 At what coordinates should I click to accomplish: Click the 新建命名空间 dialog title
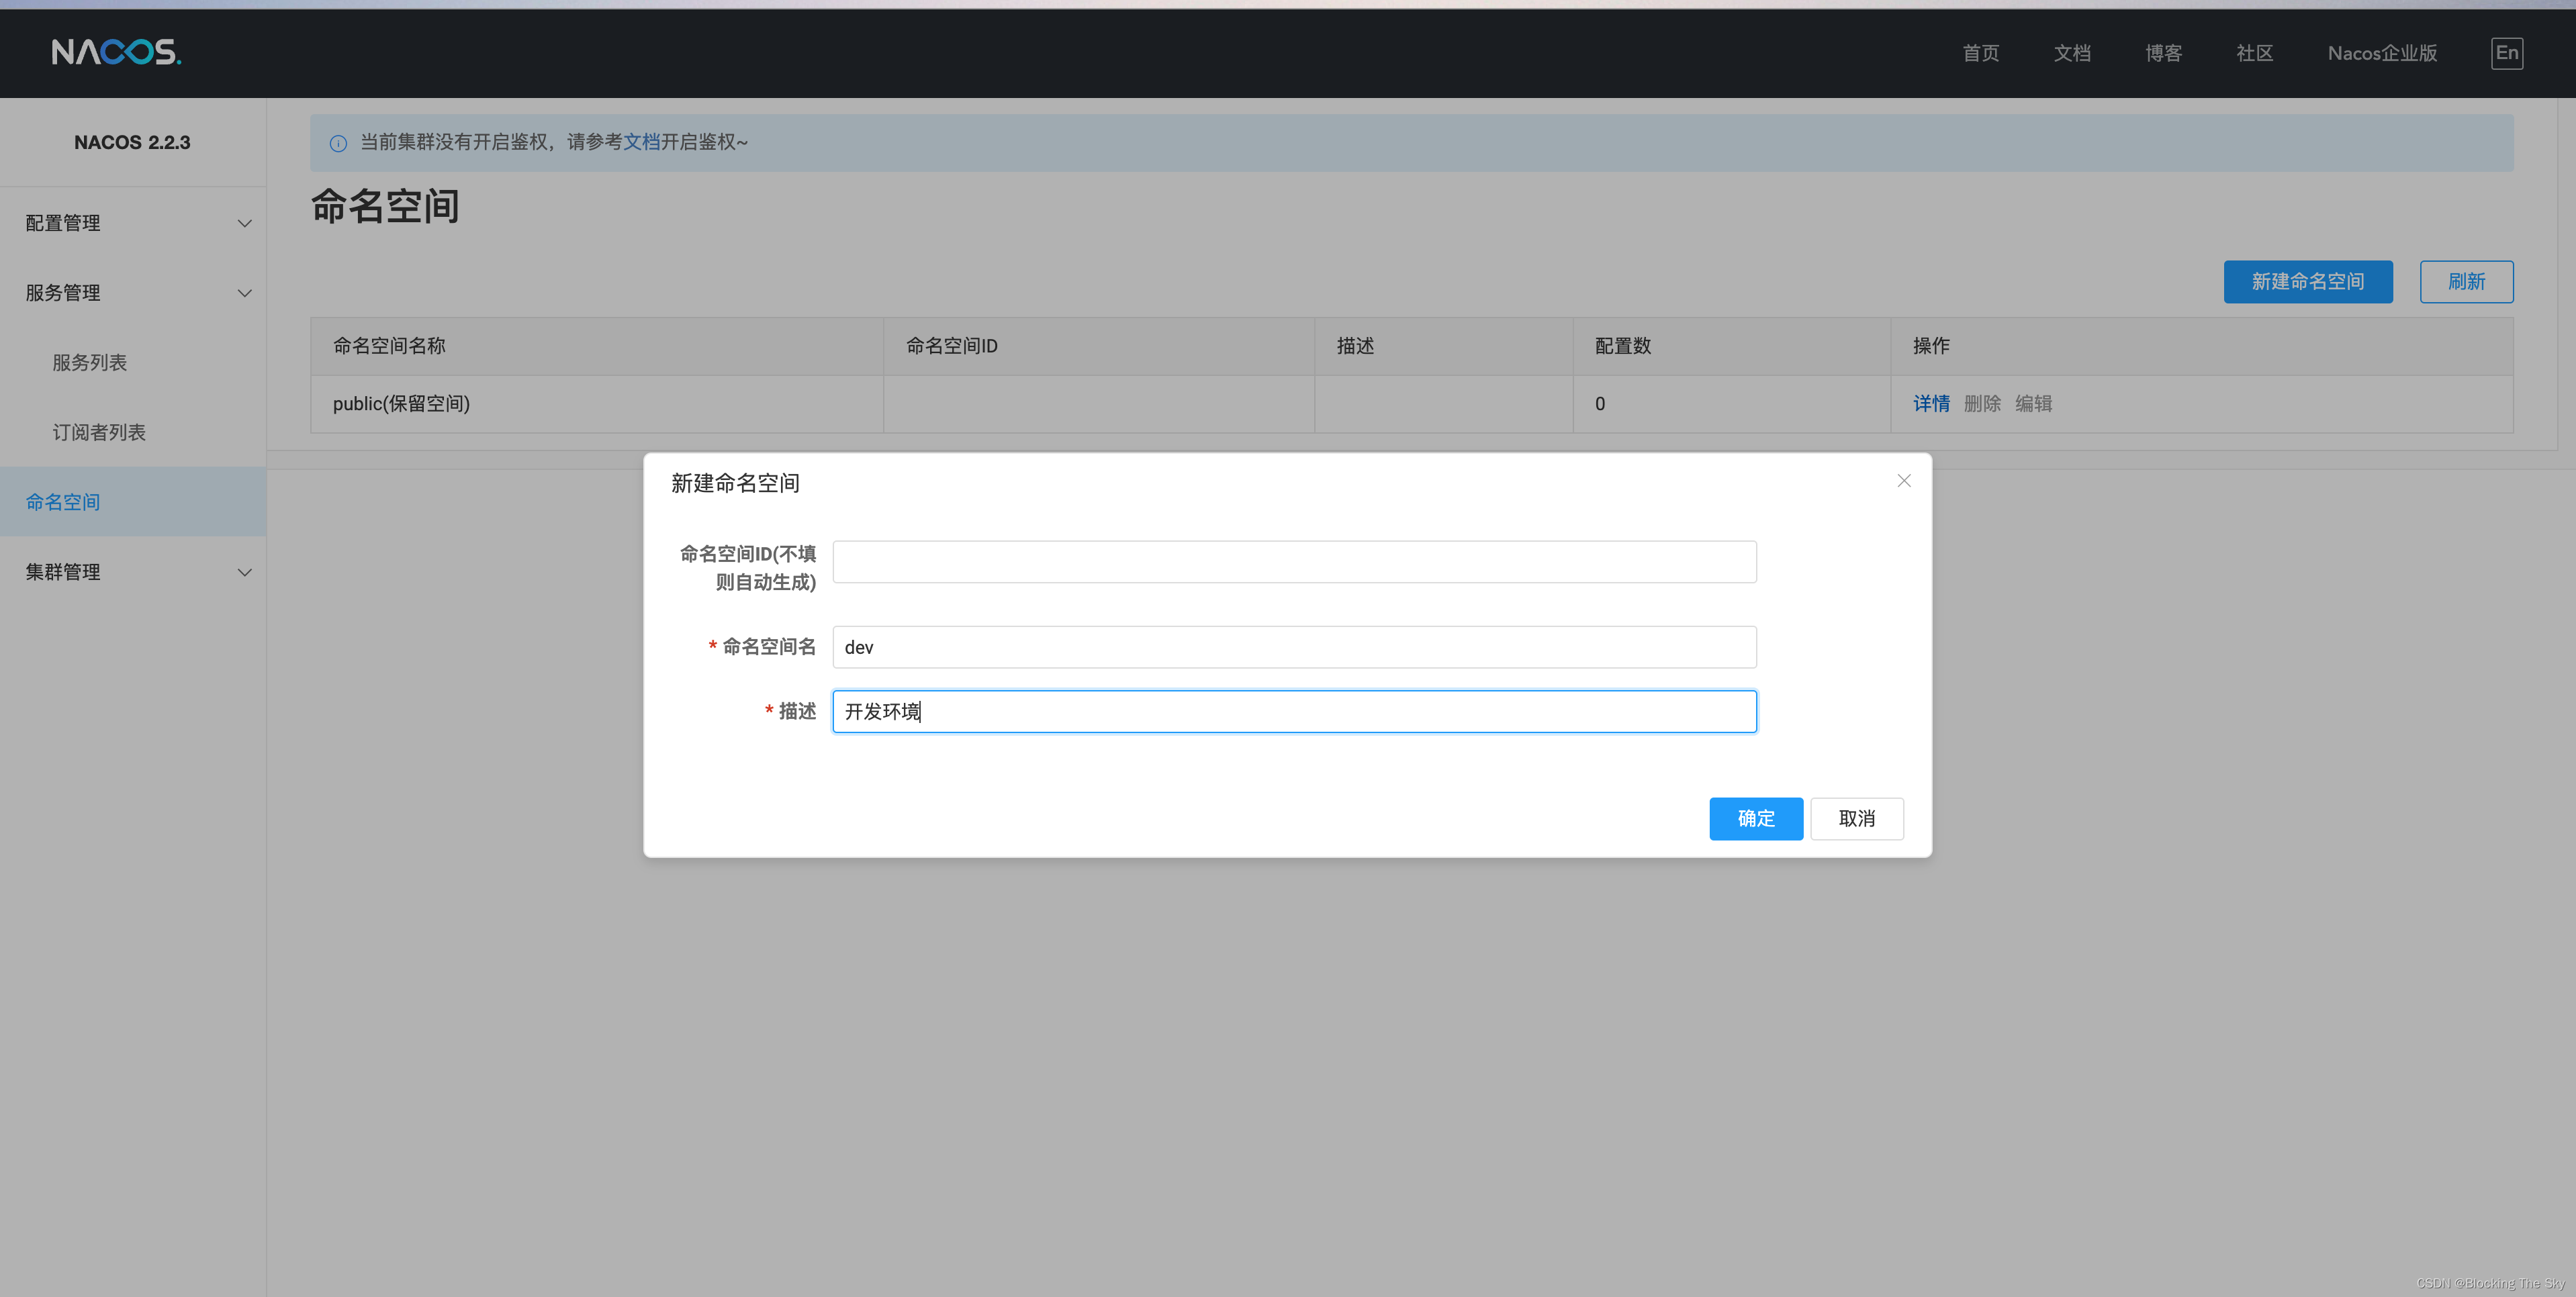pyautogui.click(x=735, y=483)
